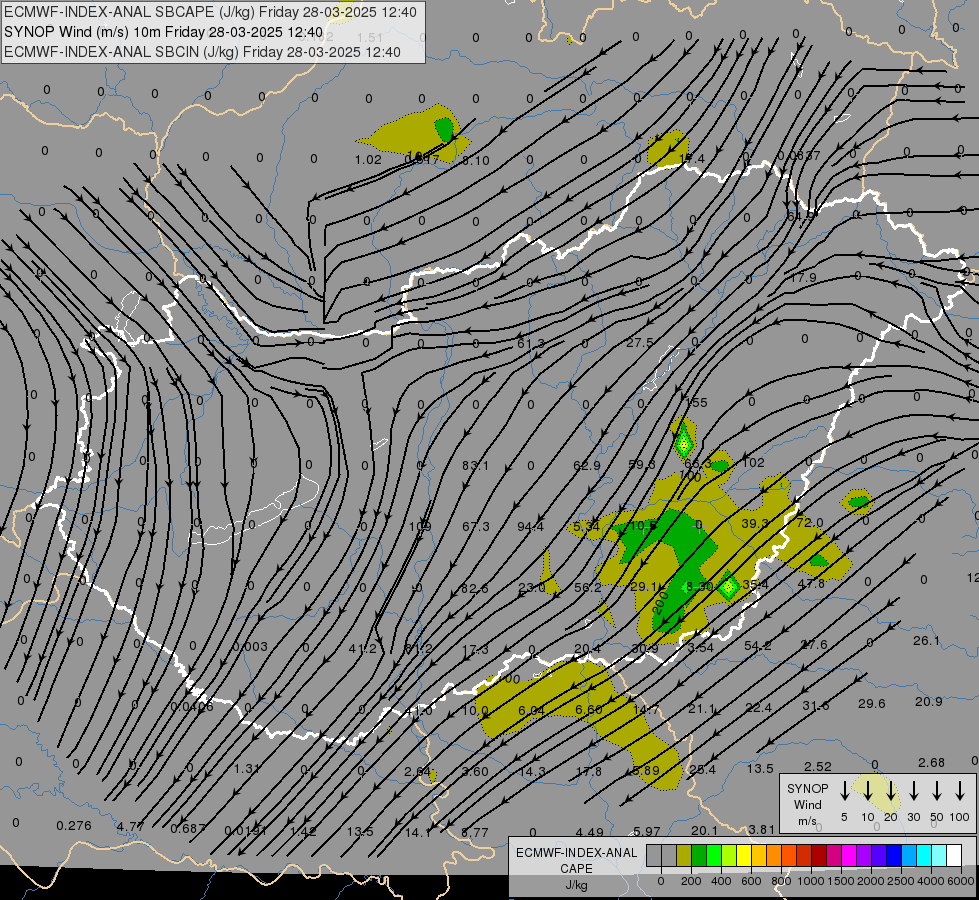Screen dimensions: 979x900
Task: Click the 6000 tick label on CAPE scale
Action: (x=961, y=881)
